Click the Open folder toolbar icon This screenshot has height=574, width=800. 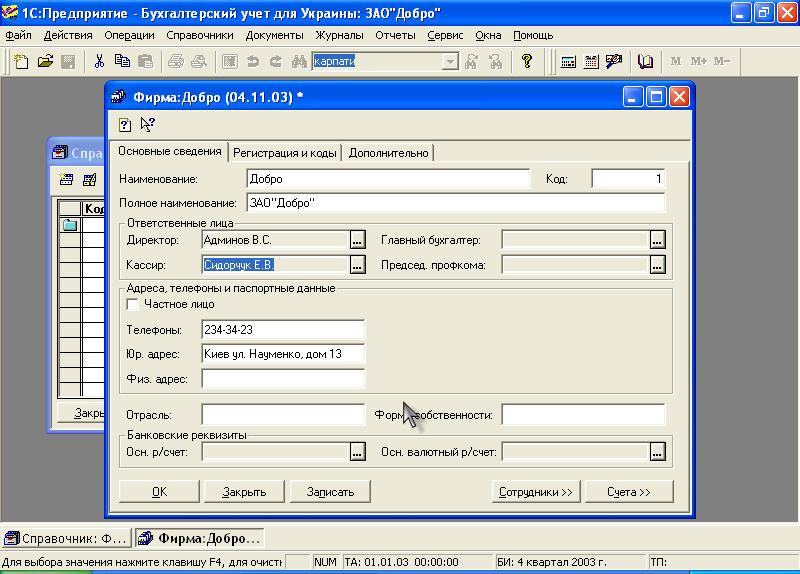coord(45,62)
